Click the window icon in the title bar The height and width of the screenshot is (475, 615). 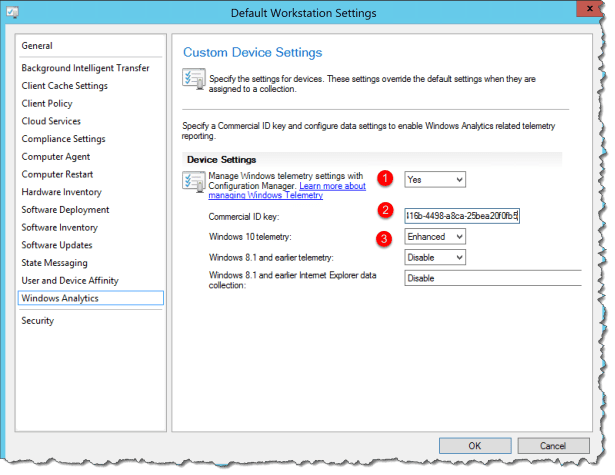(x=12, y=12)
